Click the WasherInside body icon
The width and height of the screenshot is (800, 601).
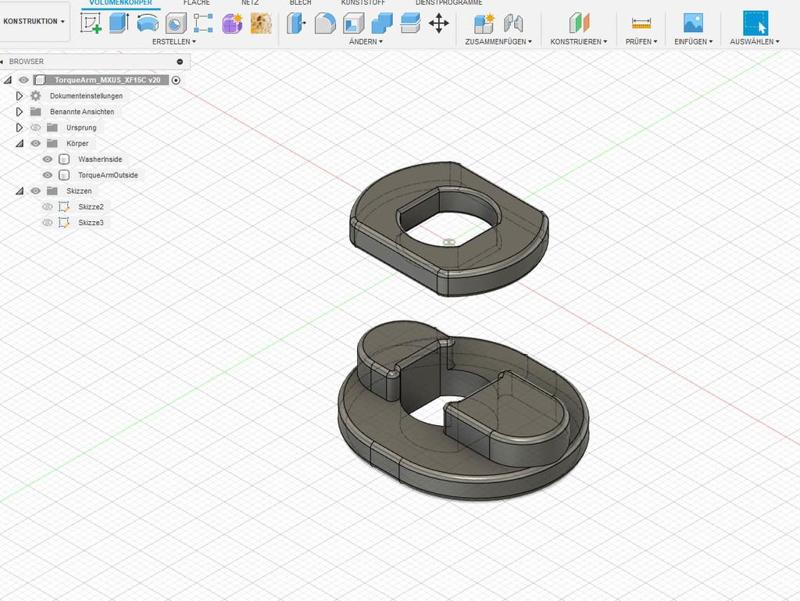pos(64,159)
